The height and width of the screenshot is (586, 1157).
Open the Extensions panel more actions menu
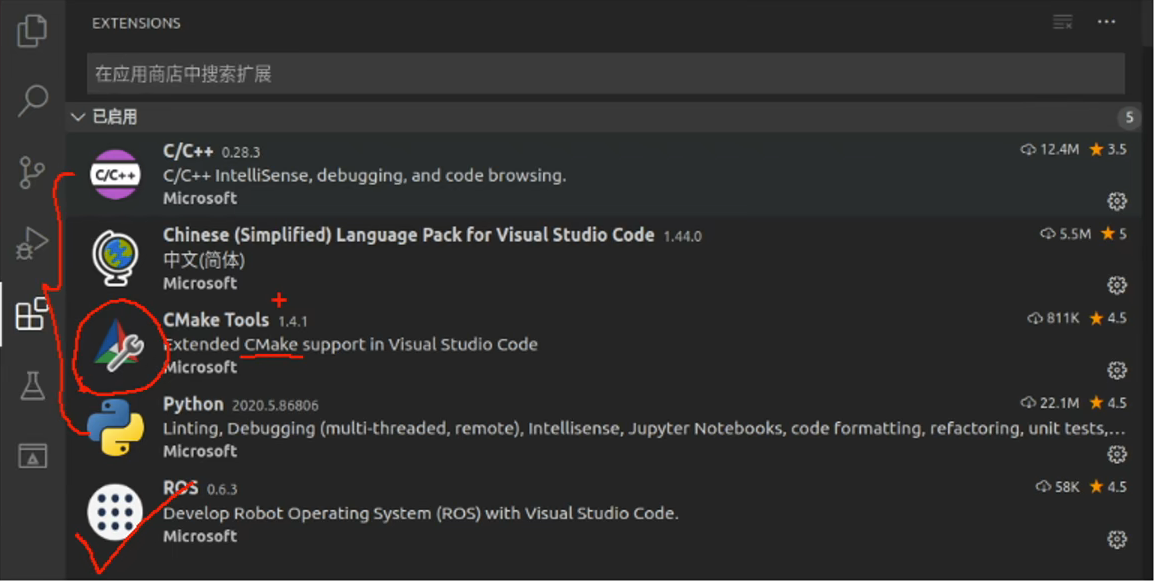click(1106, 22)
